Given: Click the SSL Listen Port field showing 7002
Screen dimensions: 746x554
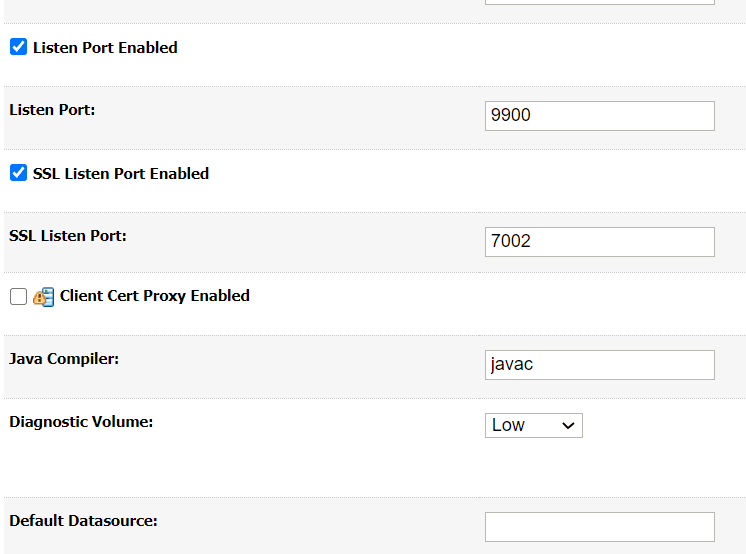Looking at the screenshot, I should (599, 242).
